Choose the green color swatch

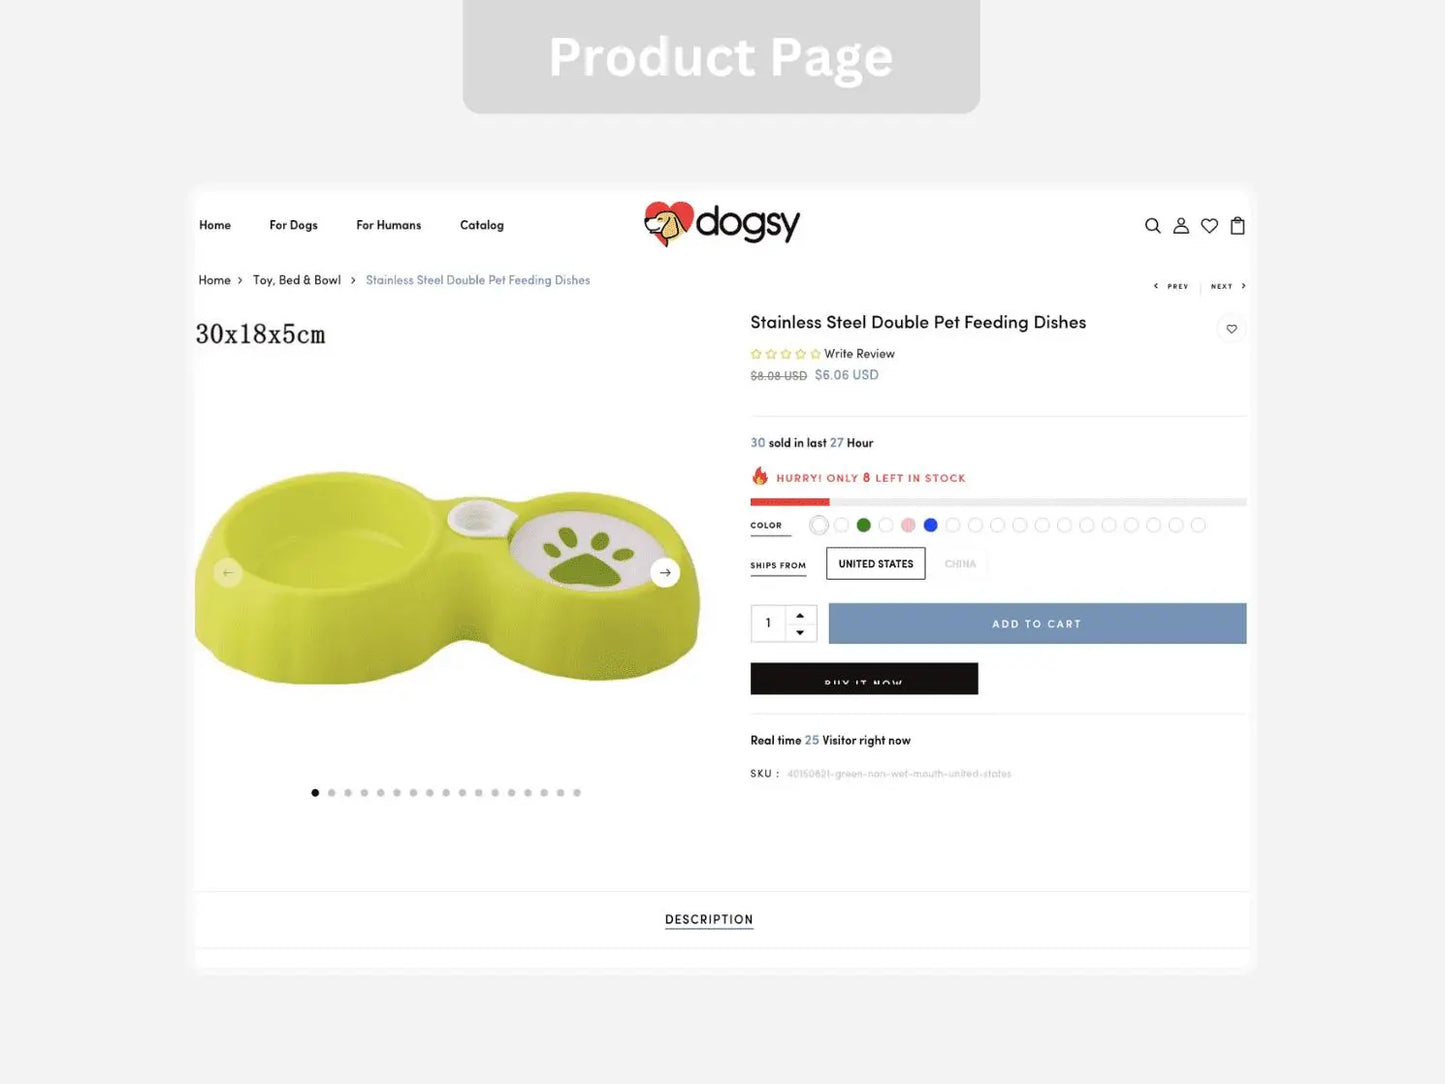(x=864, y=525)
